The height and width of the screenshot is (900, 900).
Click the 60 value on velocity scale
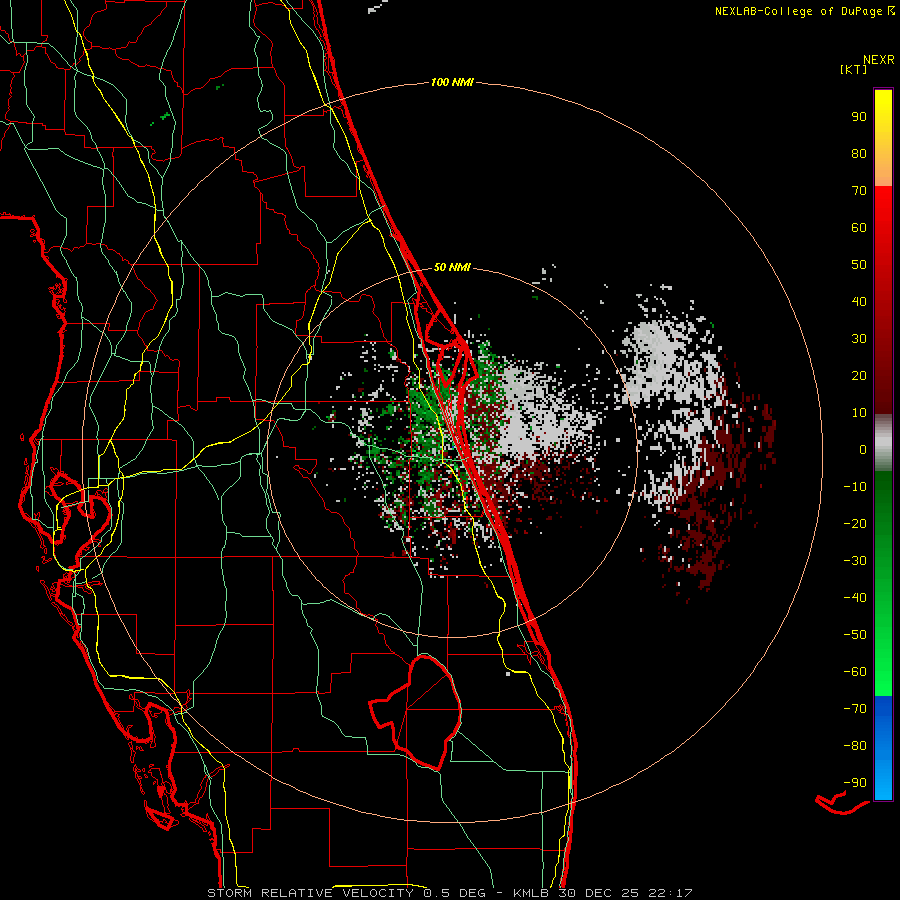(859, 227)
